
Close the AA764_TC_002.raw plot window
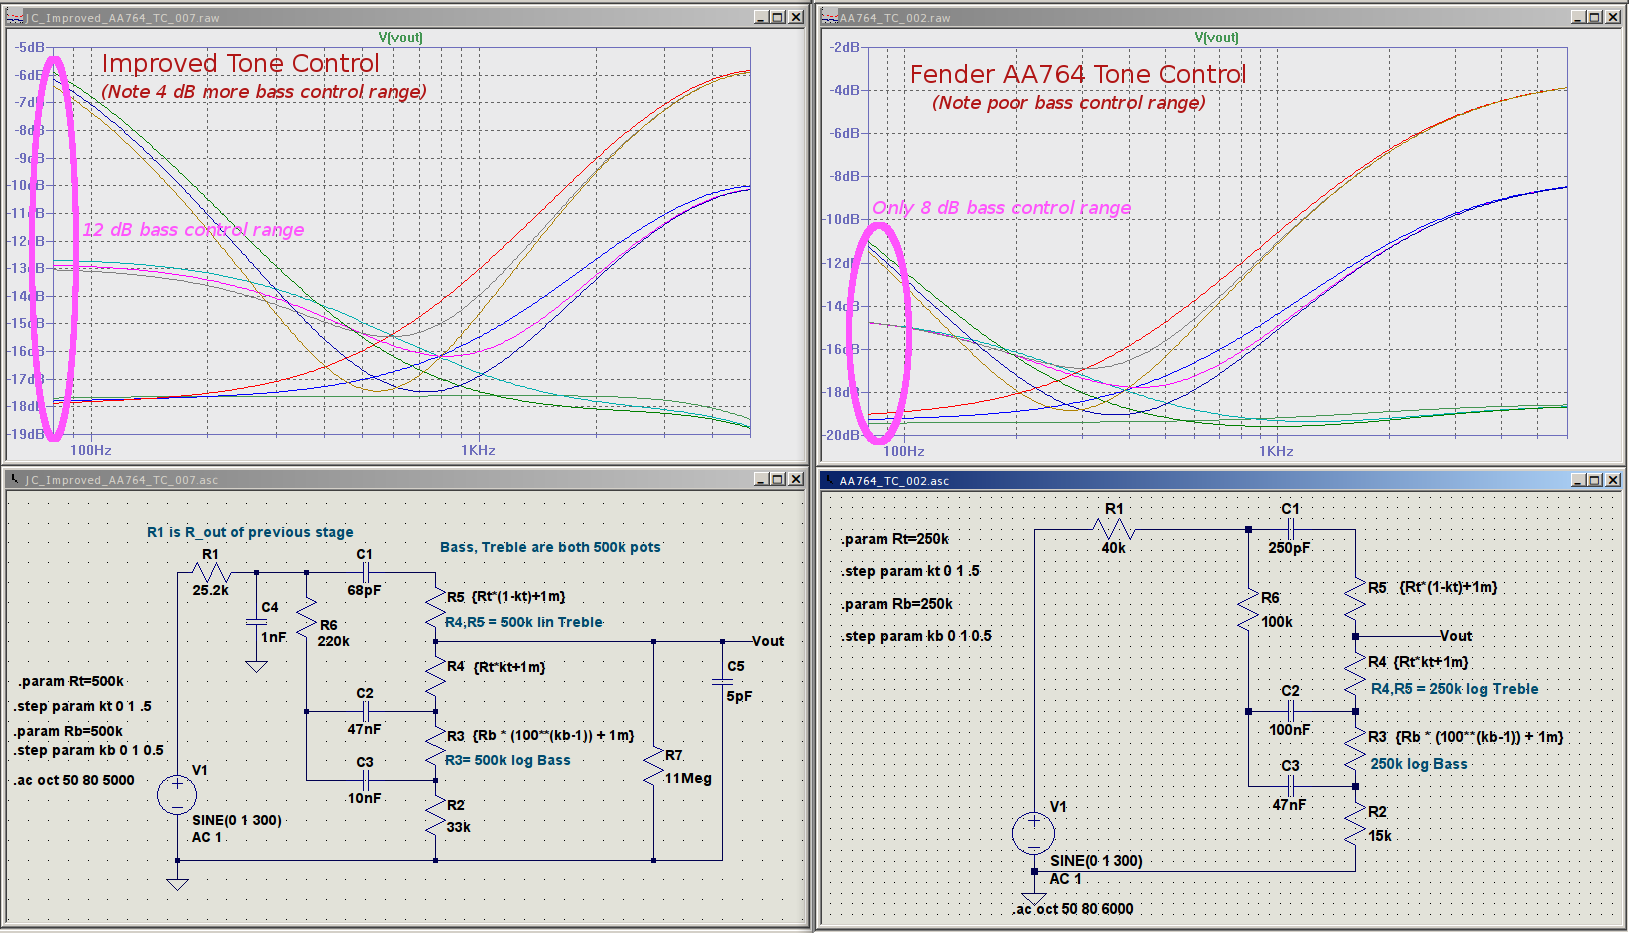coord(1612,17)
